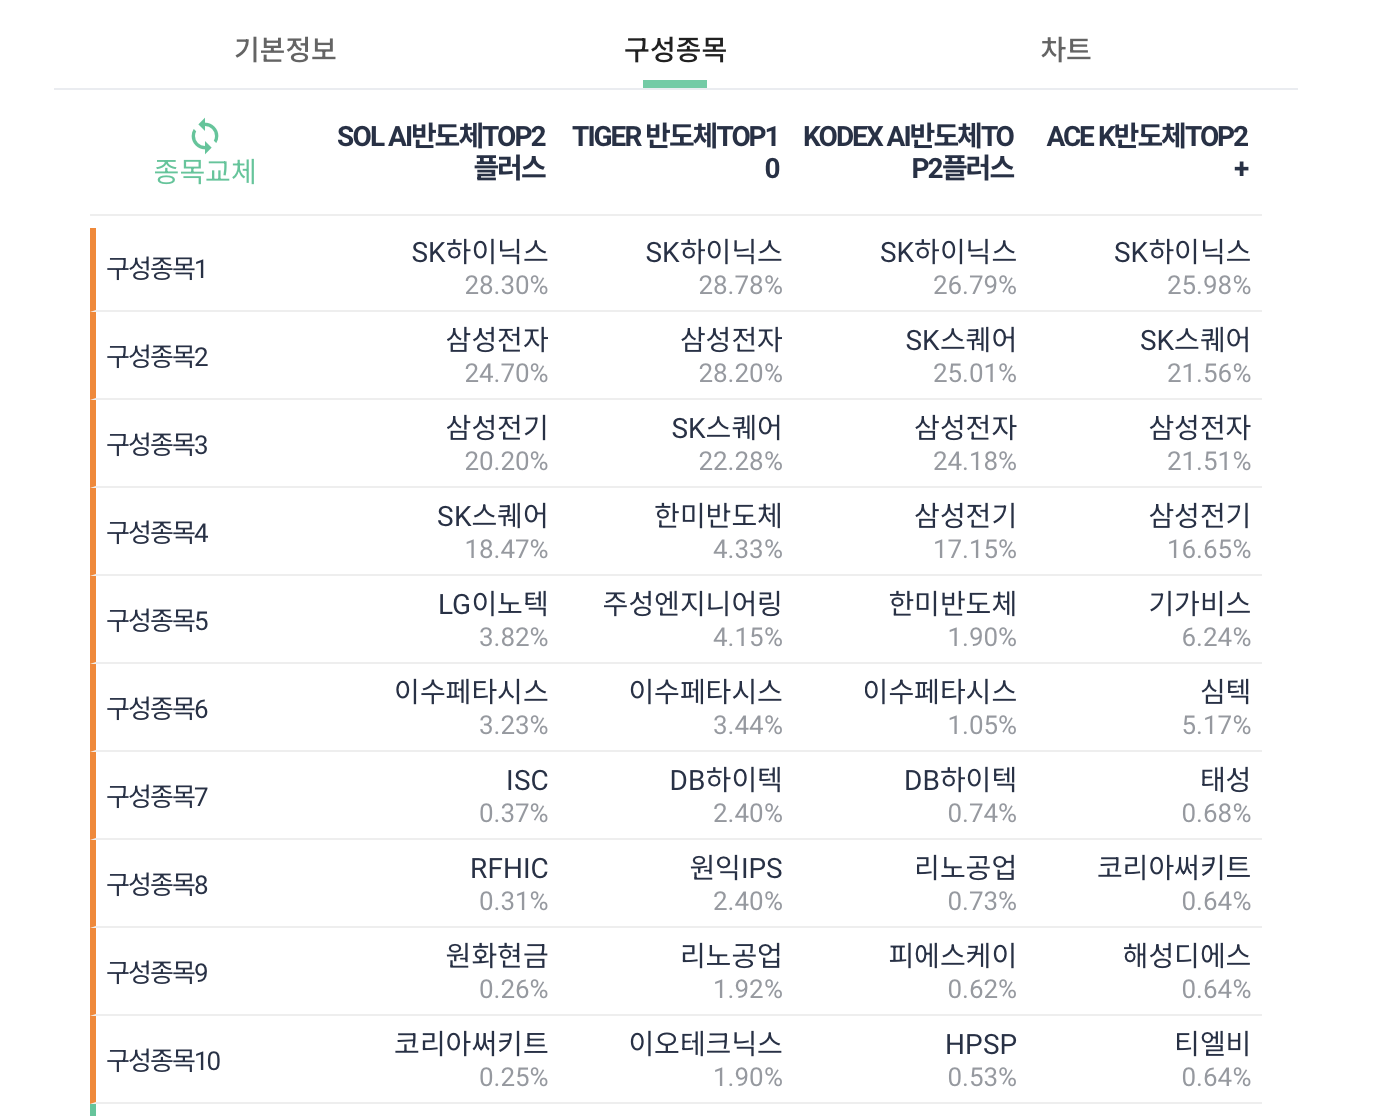Viewport: 1388px width, 1116px height.
Task: Switch to the 기본정보 tab
Action: [x=285, y=49]
